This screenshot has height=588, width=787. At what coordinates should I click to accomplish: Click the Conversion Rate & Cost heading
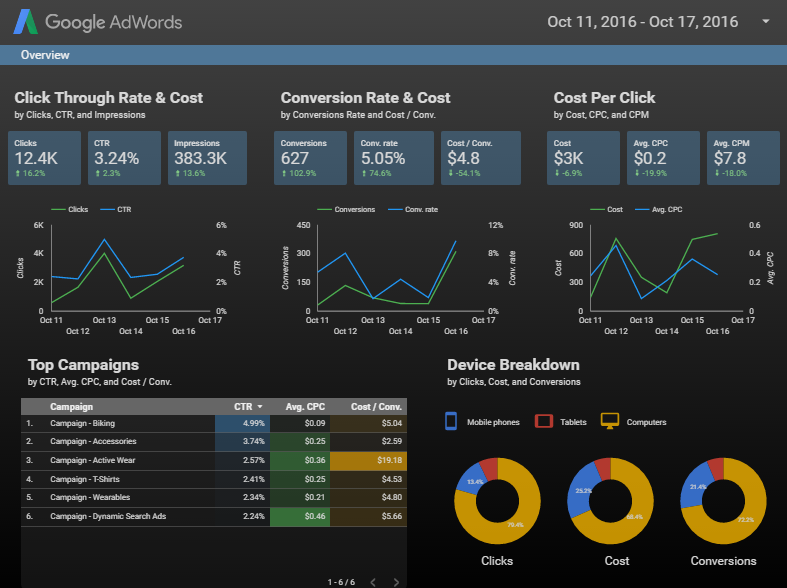point(365,97)
